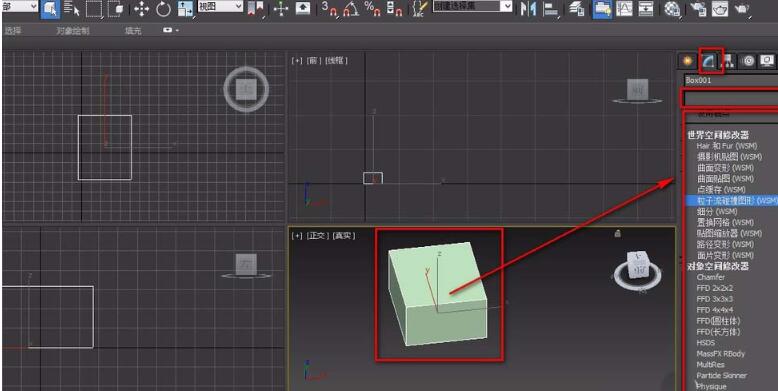Select 面片变形 (WSM) modifier
Screen dimensions: 778x391
(x=725, y=255)
